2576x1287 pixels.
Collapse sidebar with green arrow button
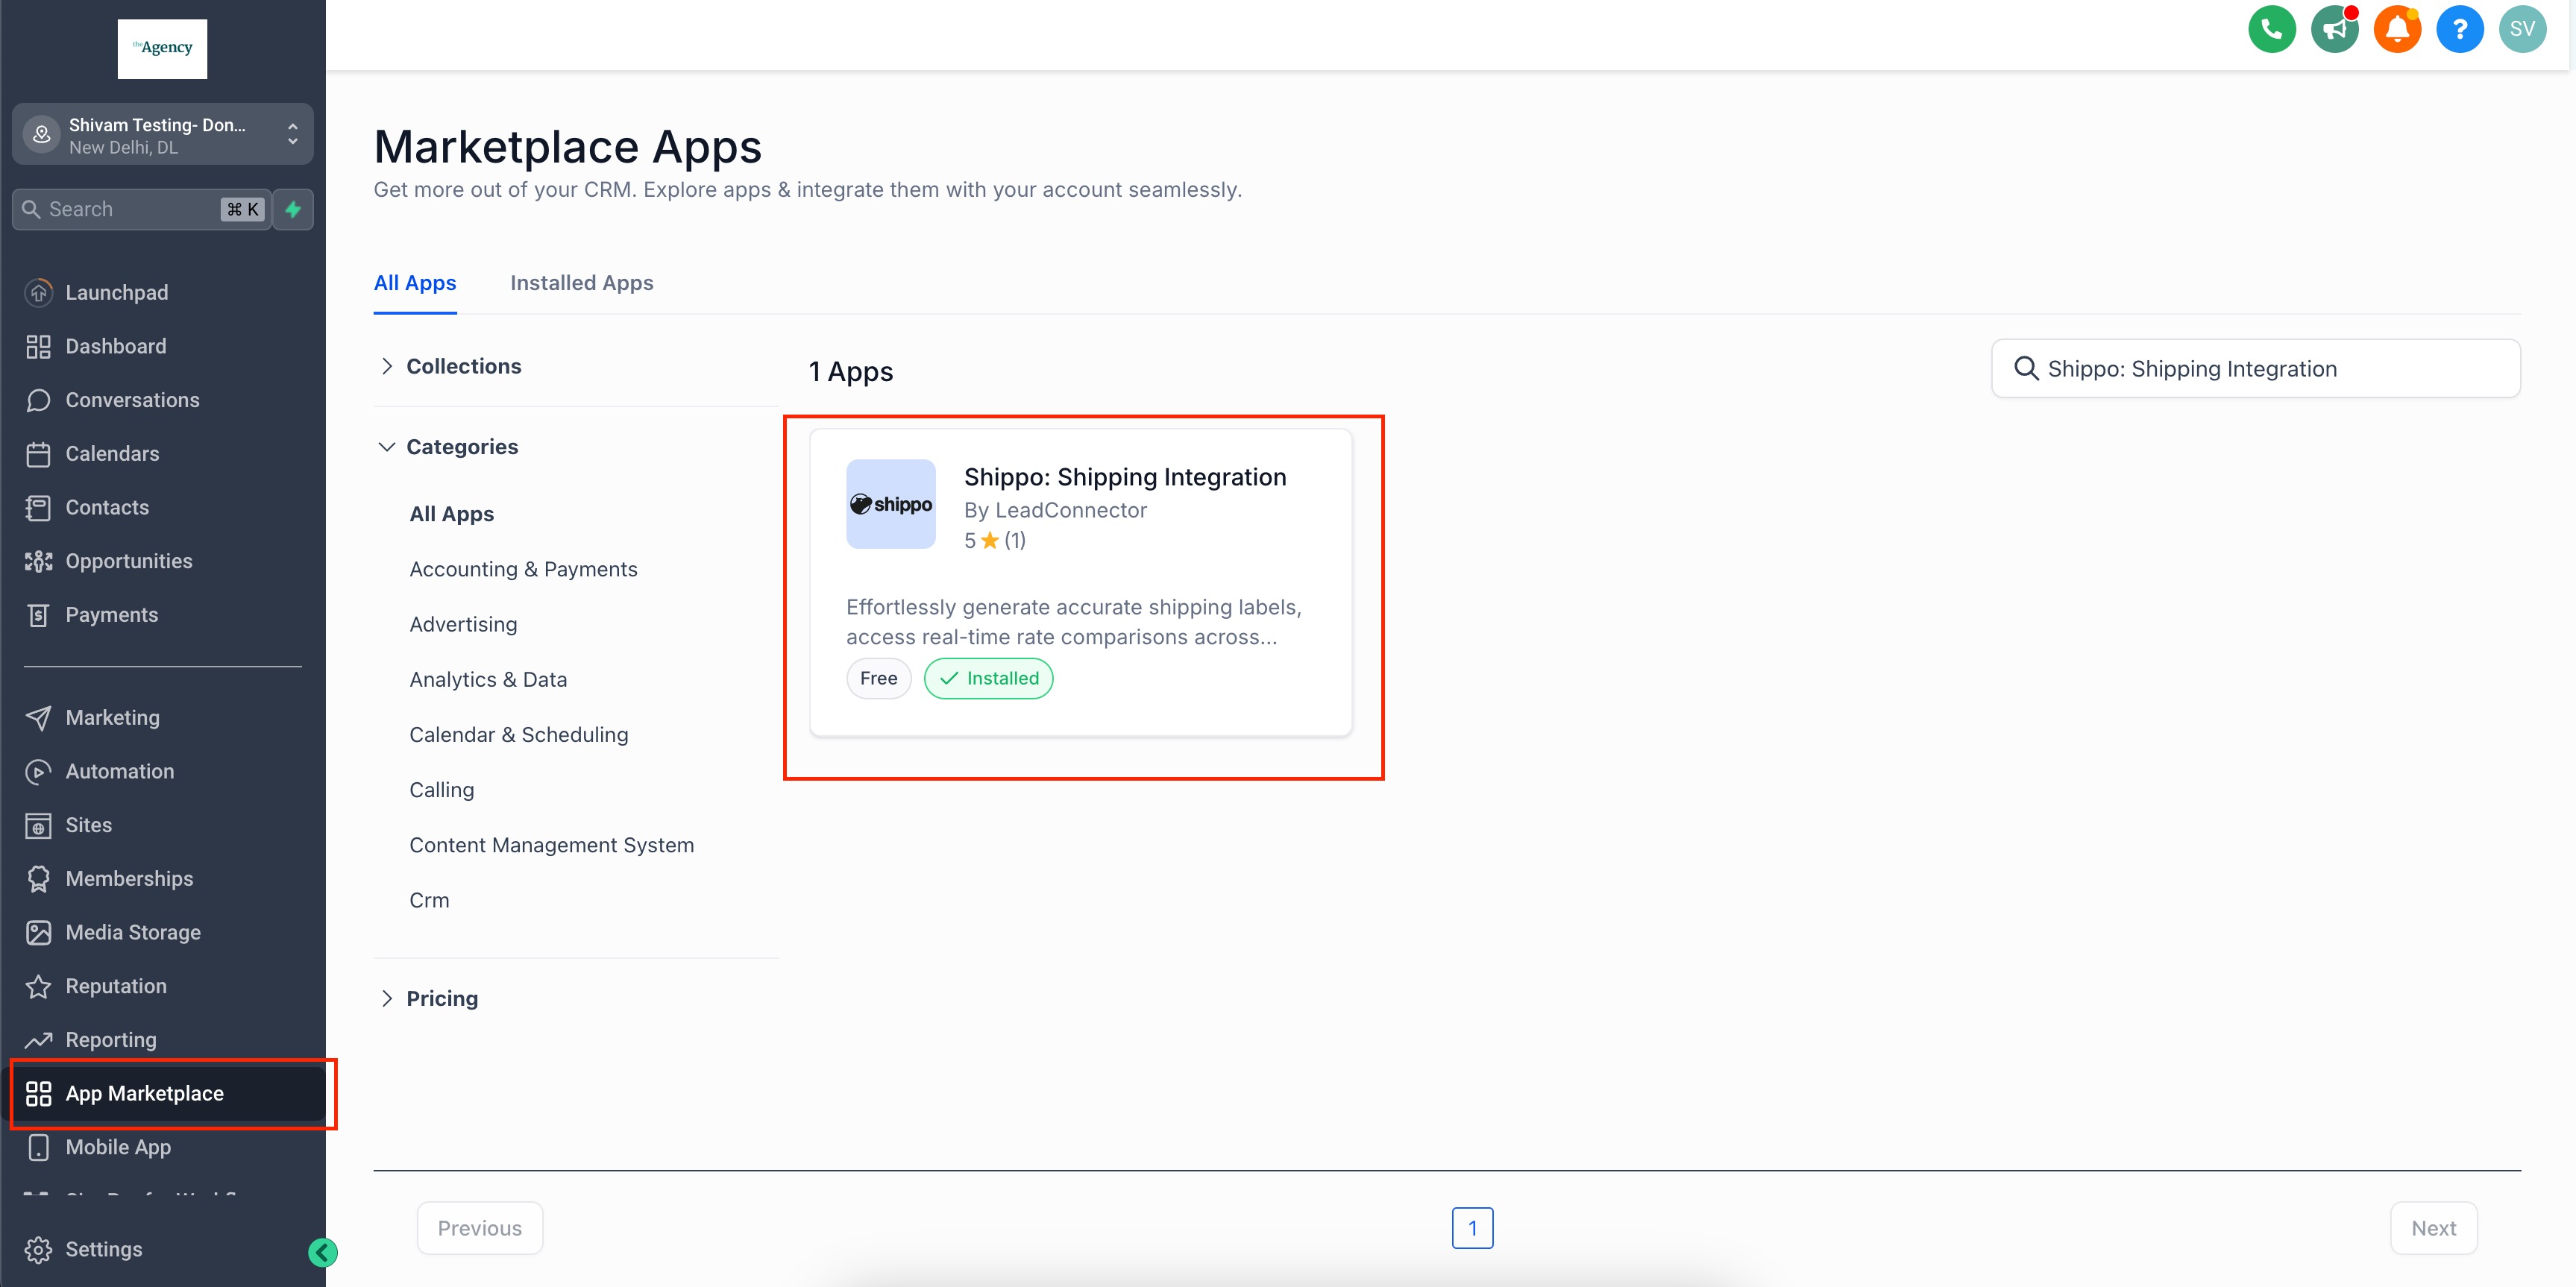pyautogui.click(x=322, y=1252)
